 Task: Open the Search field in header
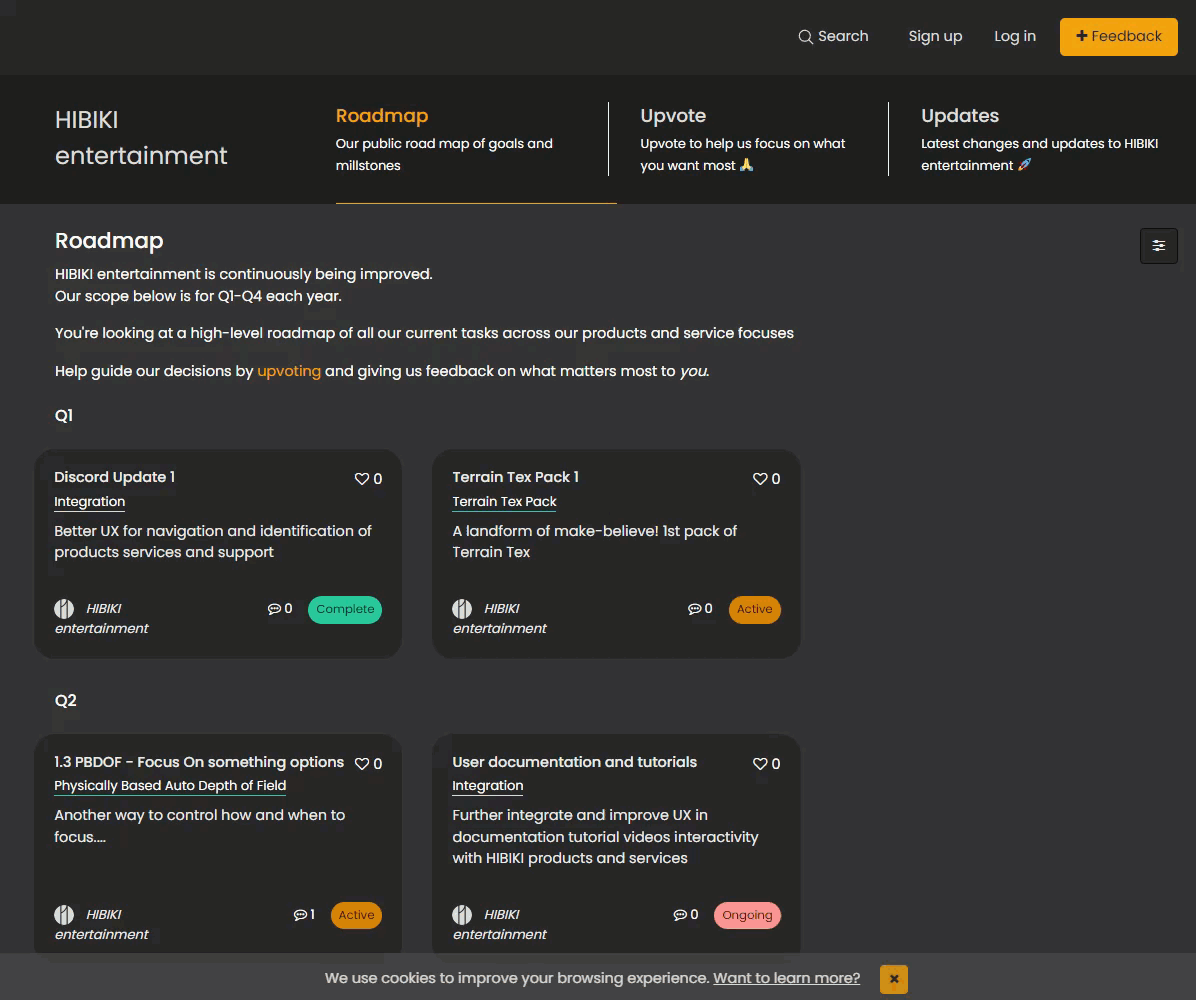pyautogui.click(x=833, y=37)
